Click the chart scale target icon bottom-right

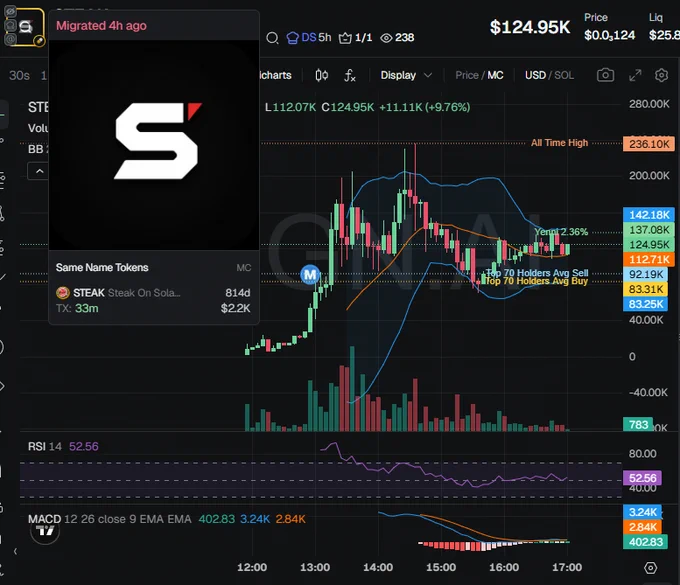[x=651, y=568]
